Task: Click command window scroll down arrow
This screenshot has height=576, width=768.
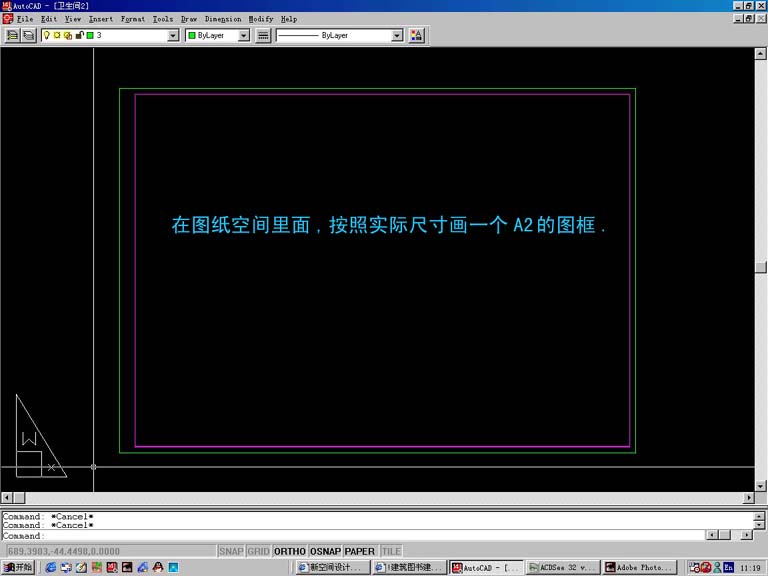Action: [759, 525]
